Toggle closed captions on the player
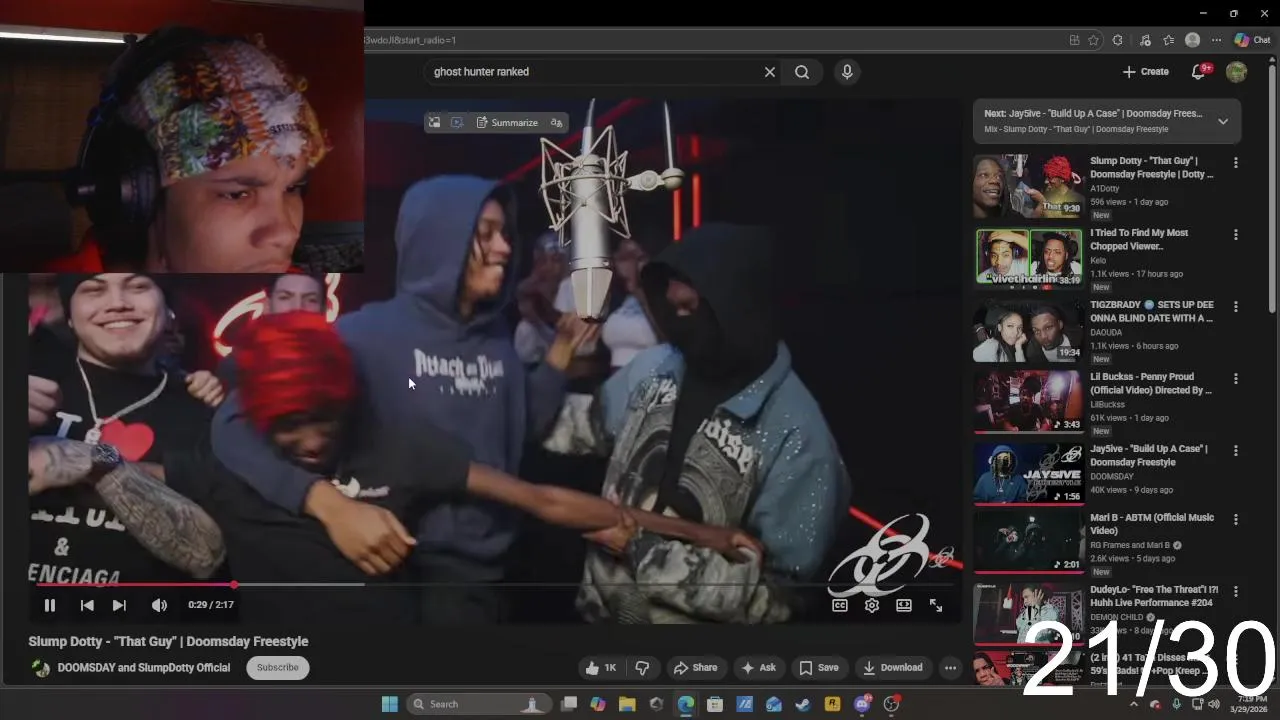Image resolution: width=1280 pixels, height=720 pixels. (x=840, y=605)
